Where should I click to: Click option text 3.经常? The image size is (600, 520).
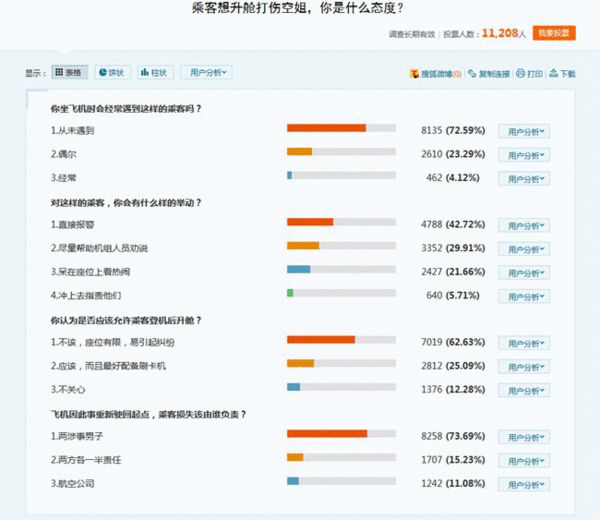coord(64,178)
